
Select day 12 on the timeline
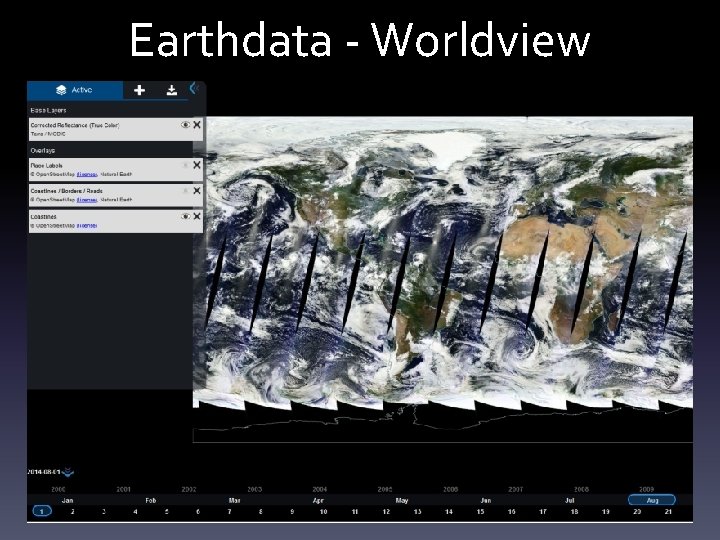tap(386, 512)
